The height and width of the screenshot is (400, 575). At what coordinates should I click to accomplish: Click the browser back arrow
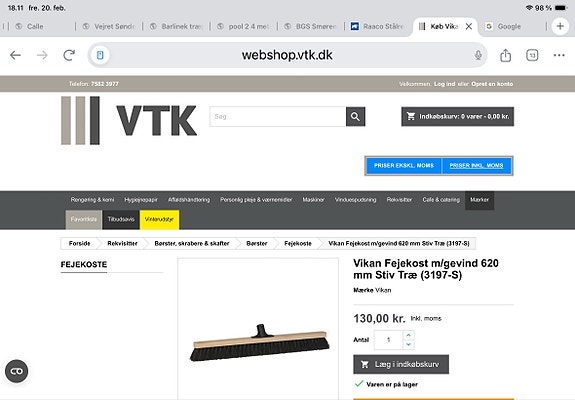click(x=15, y=55)
